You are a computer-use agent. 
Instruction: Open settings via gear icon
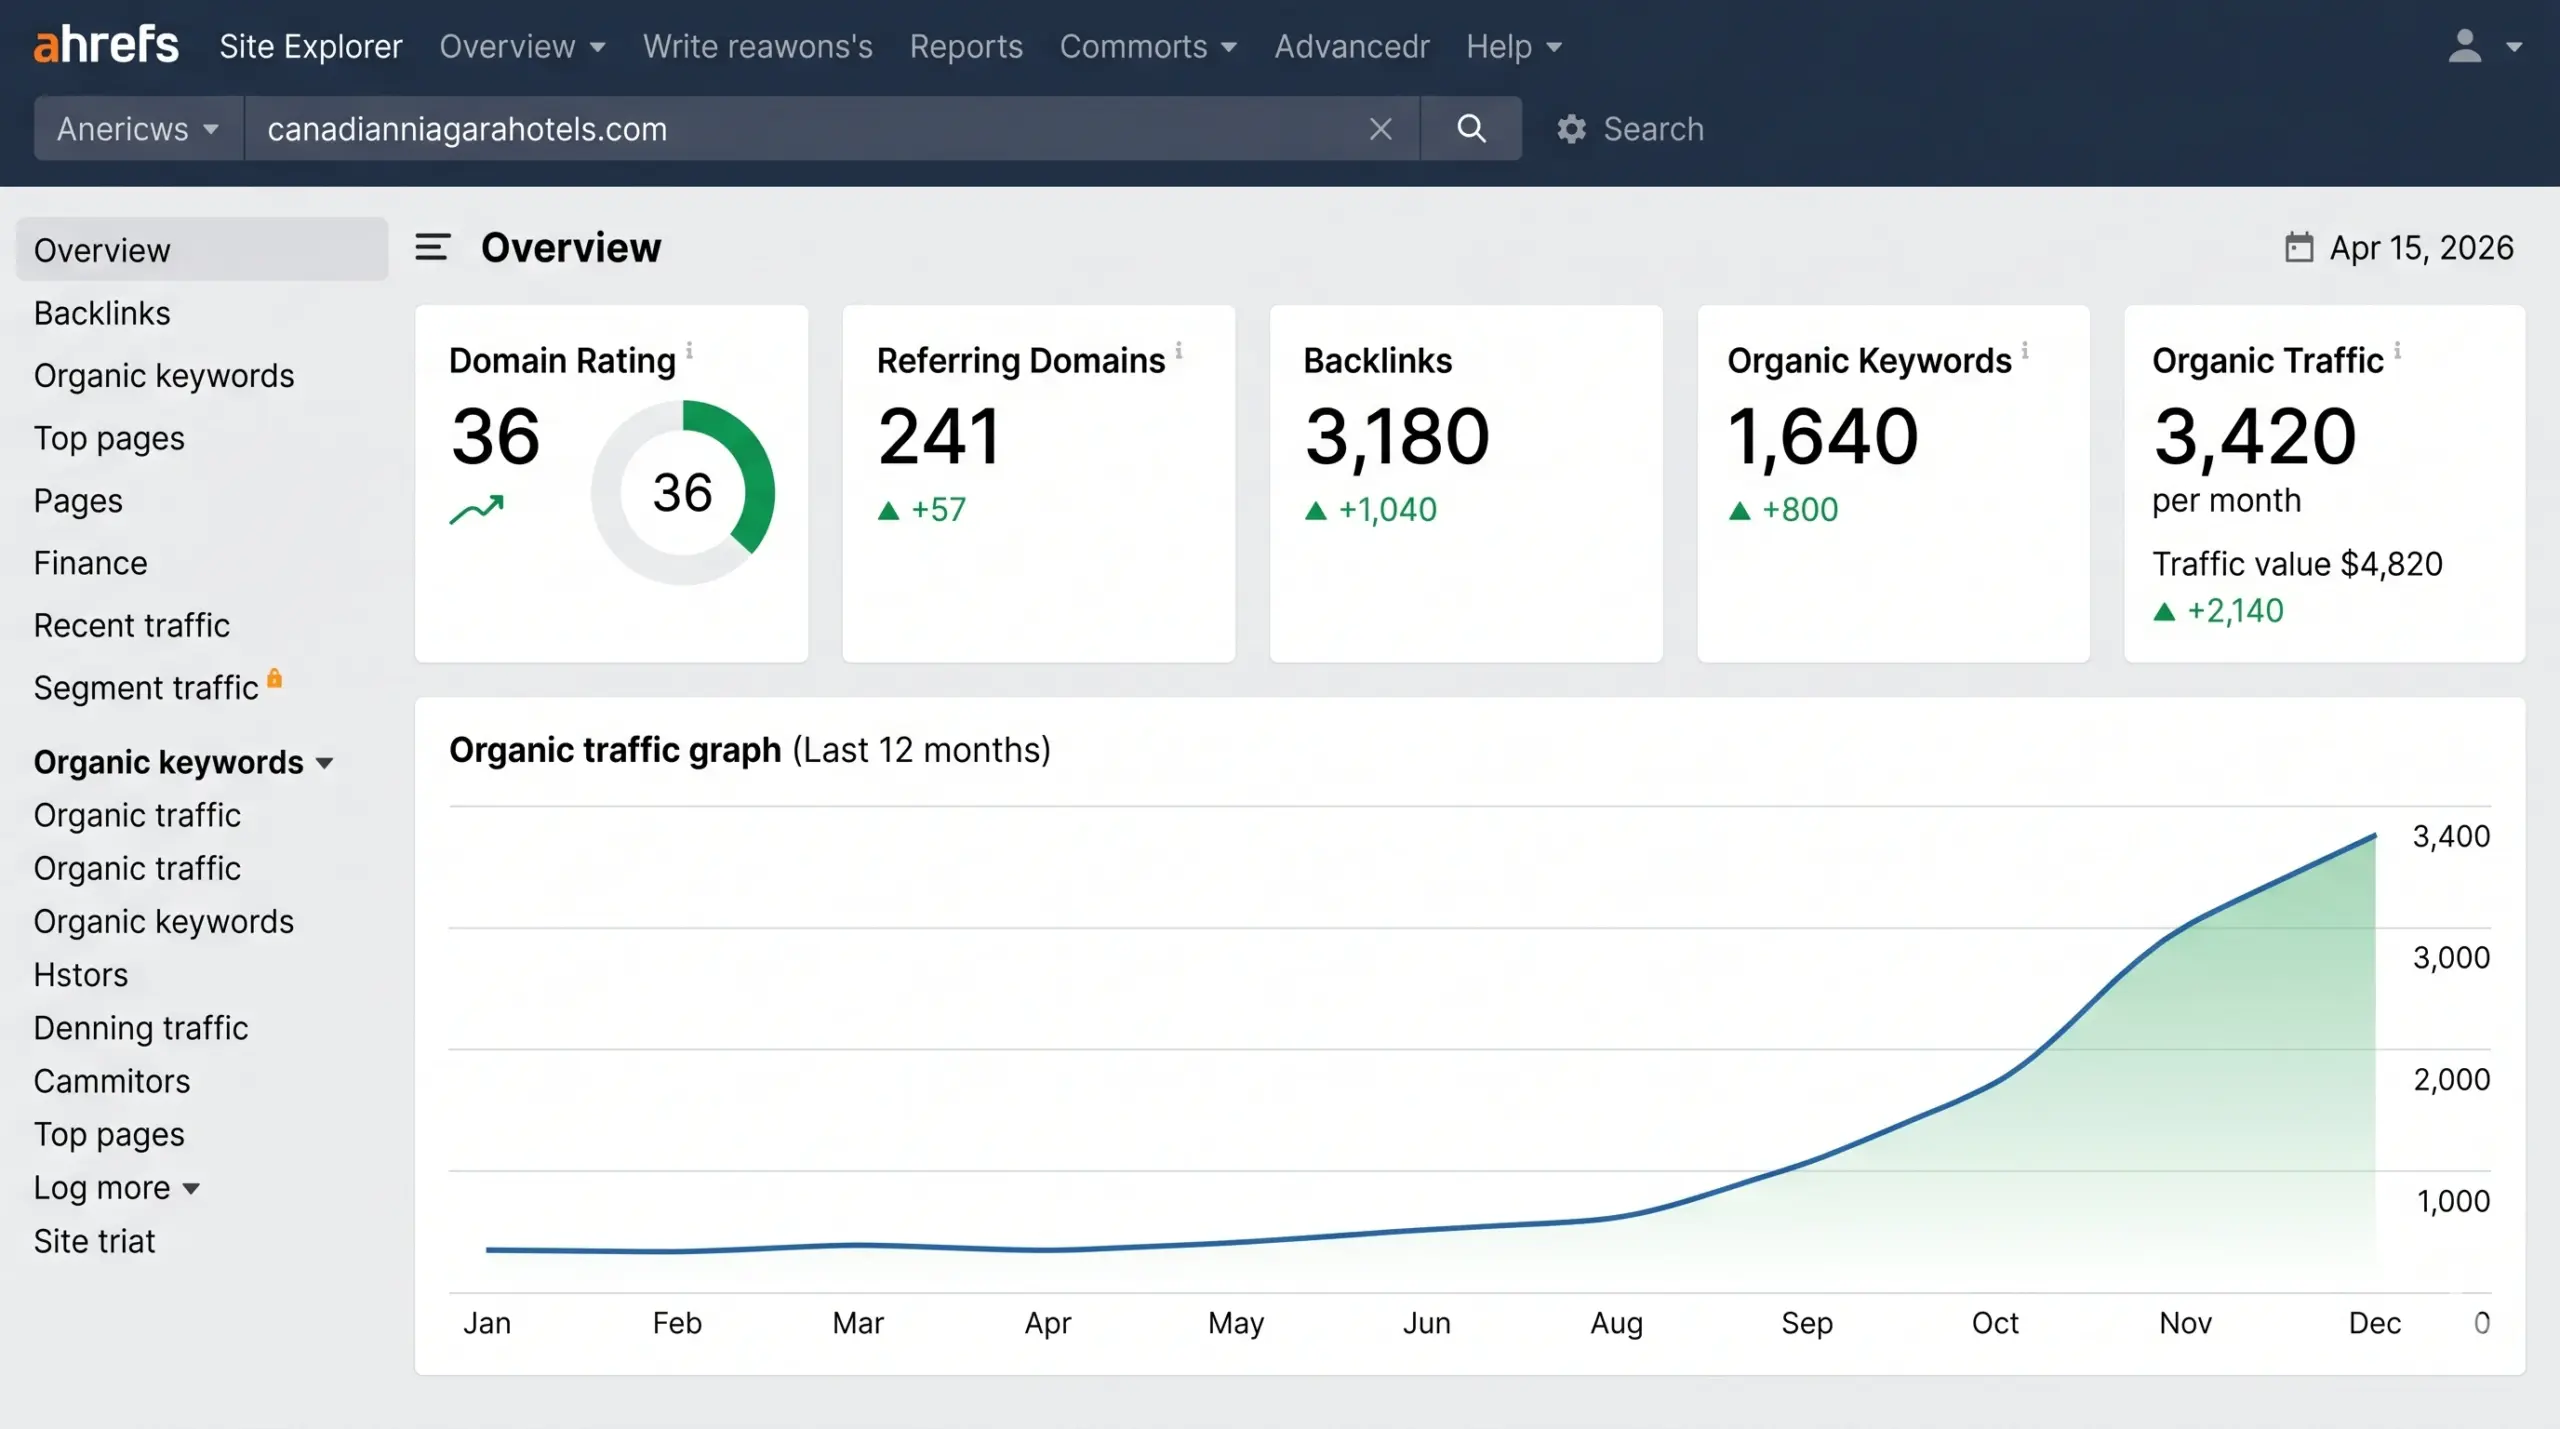click(x=1571, y=129)
